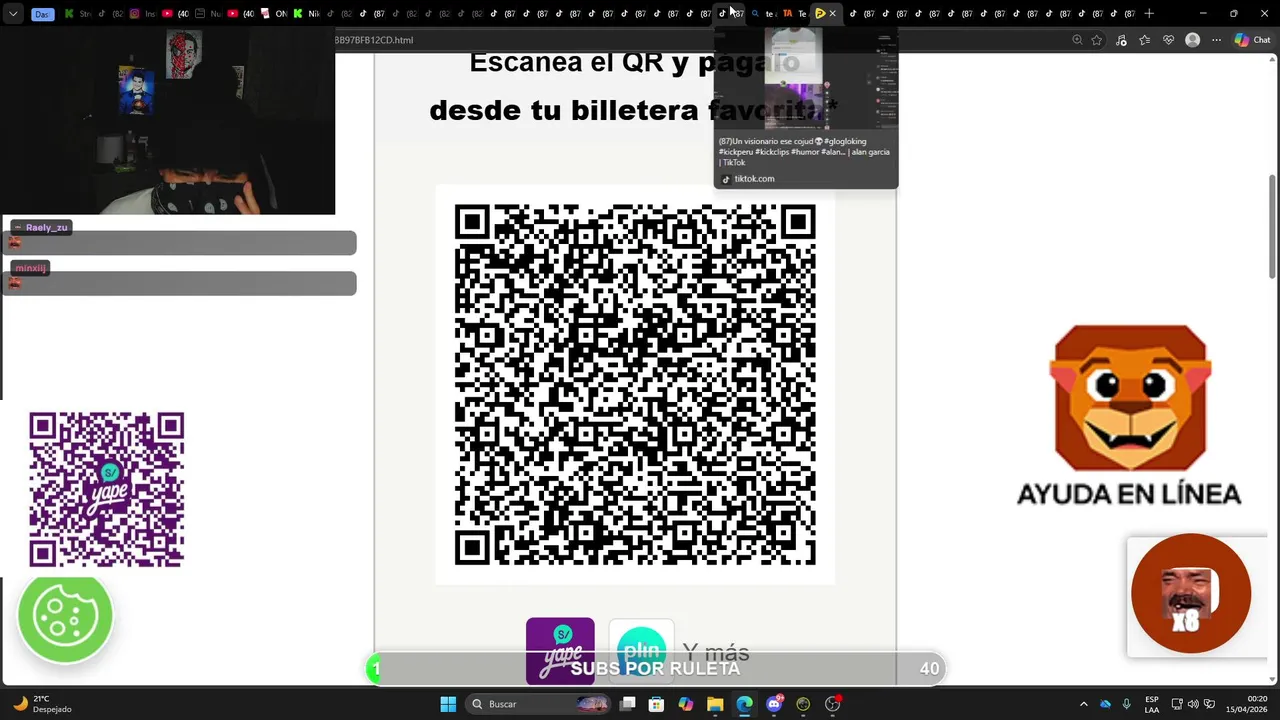The width and height of the screenshot is (1280, 720).
Task: Click the large payment QR code
Action: 635,385
